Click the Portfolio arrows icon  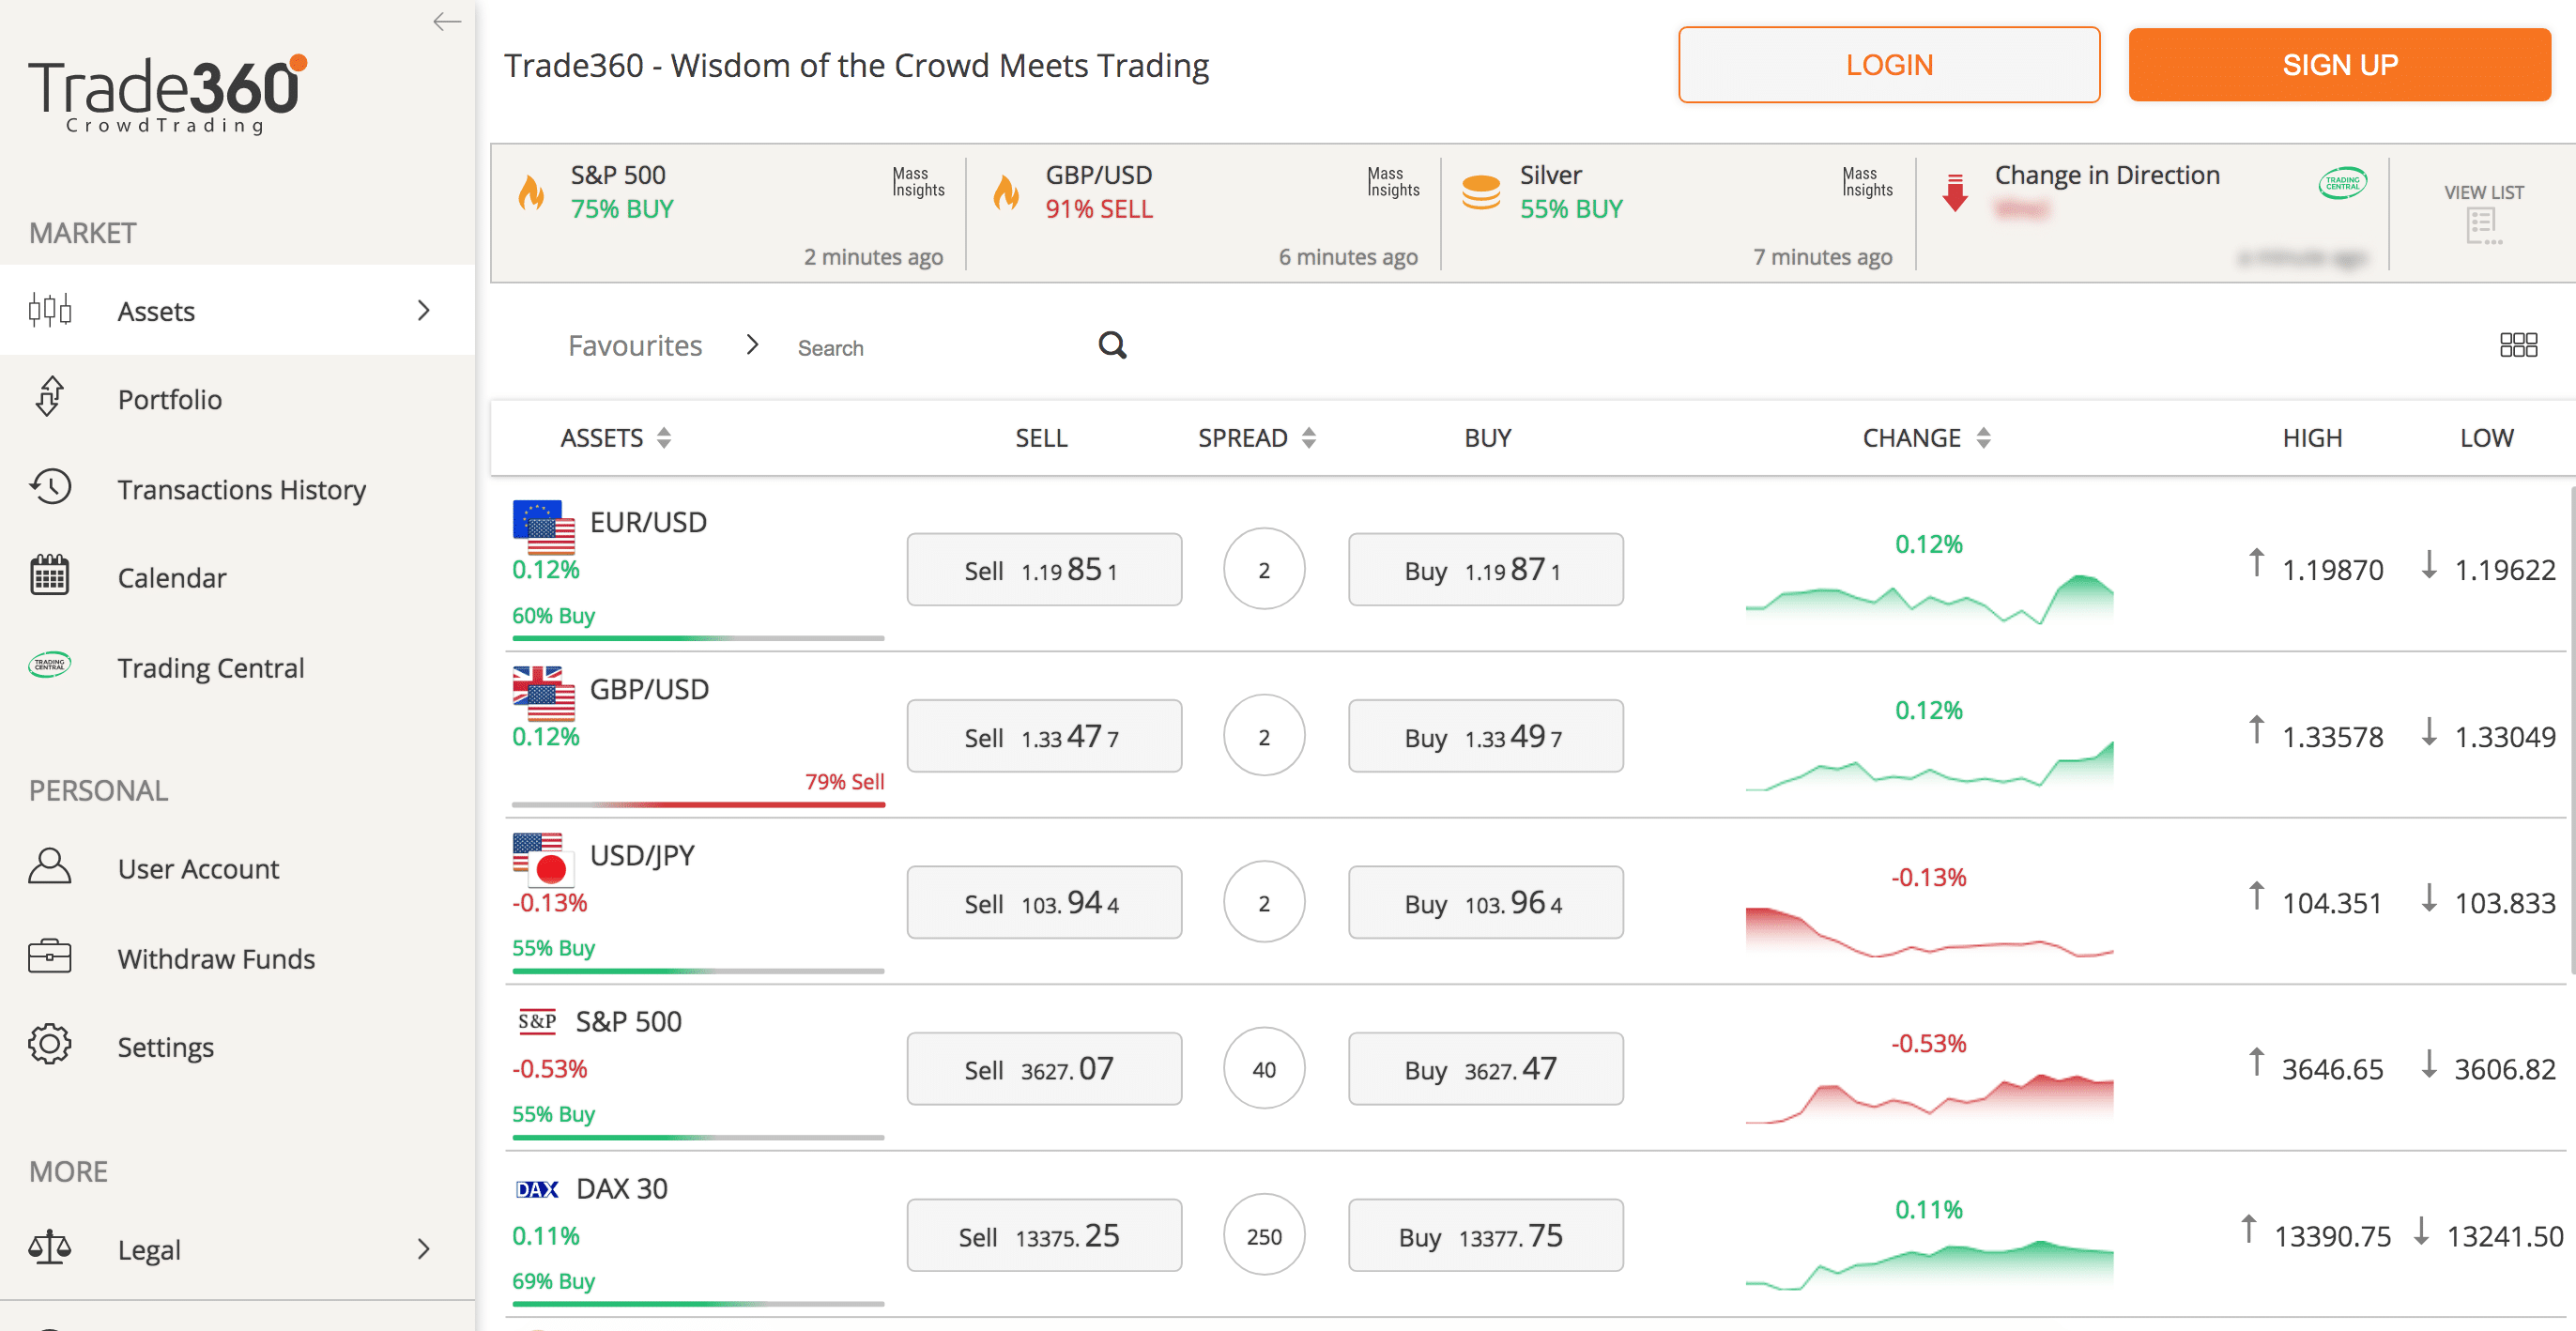point(50,397)
